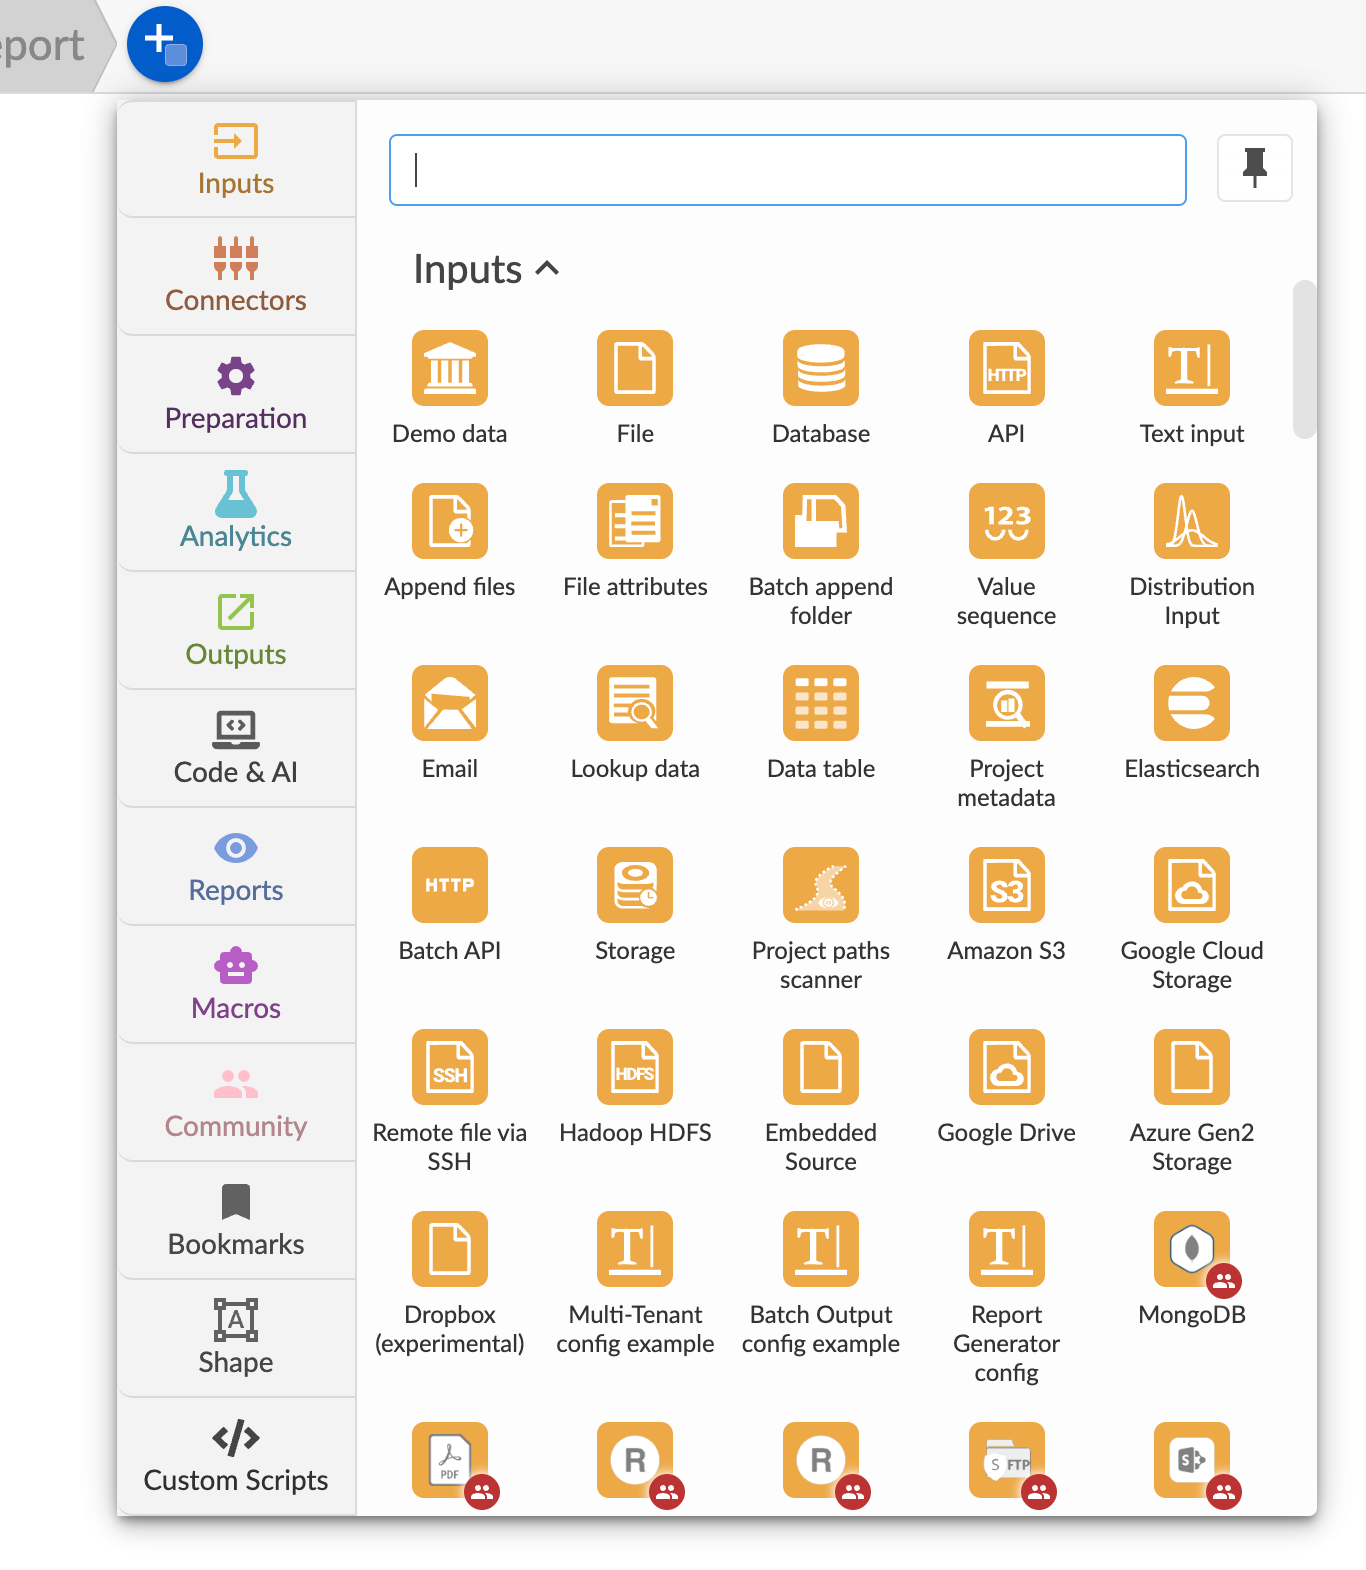Pin the node panel with pushpin button

[1255, 168]
